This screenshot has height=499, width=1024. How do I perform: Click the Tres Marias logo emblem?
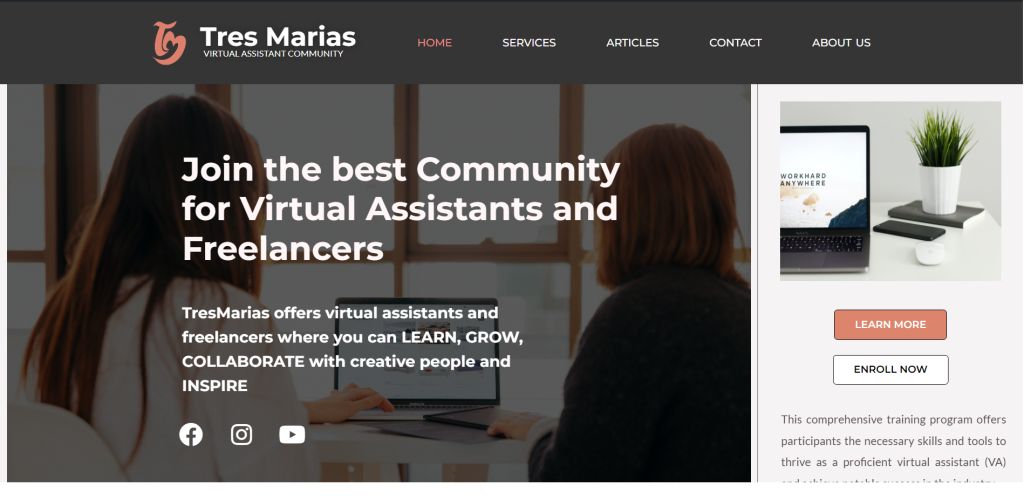(x=169, y=43)
